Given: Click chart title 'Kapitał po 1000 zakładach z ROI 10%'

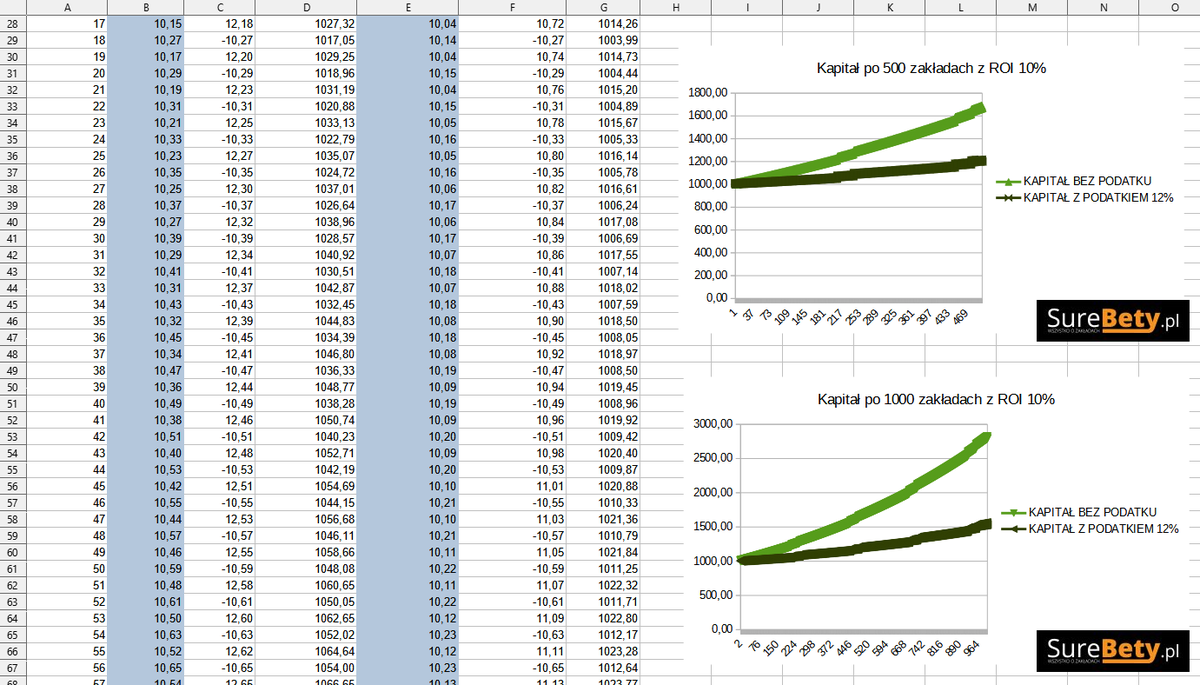Looking at the screenshot, I should click(x=936, y=399).
